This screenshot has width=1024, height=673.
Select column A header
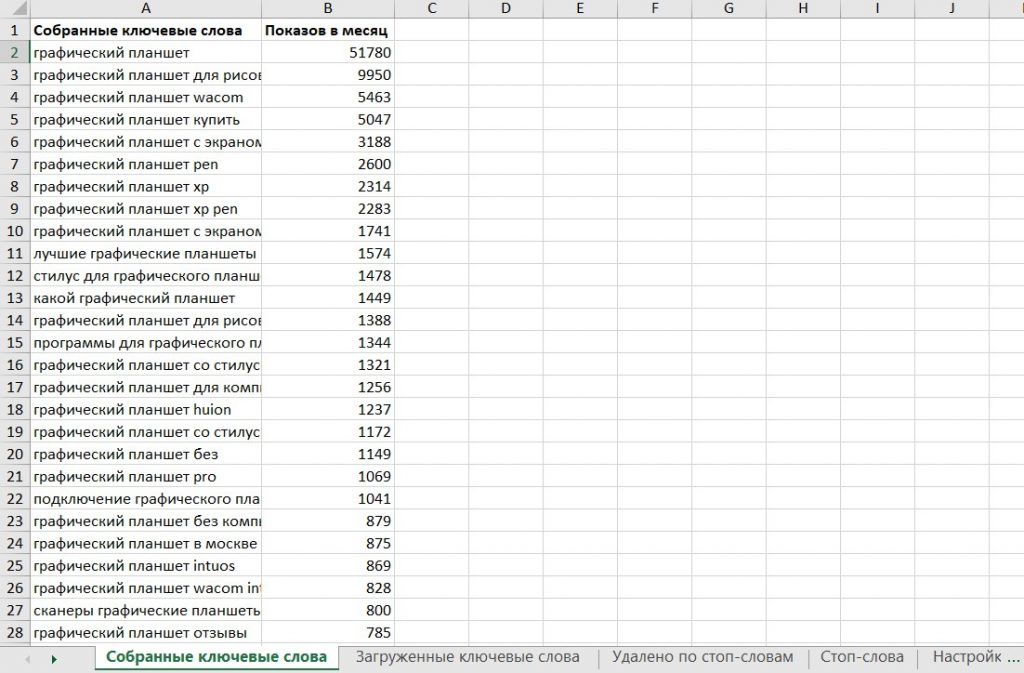pos(146,9)
